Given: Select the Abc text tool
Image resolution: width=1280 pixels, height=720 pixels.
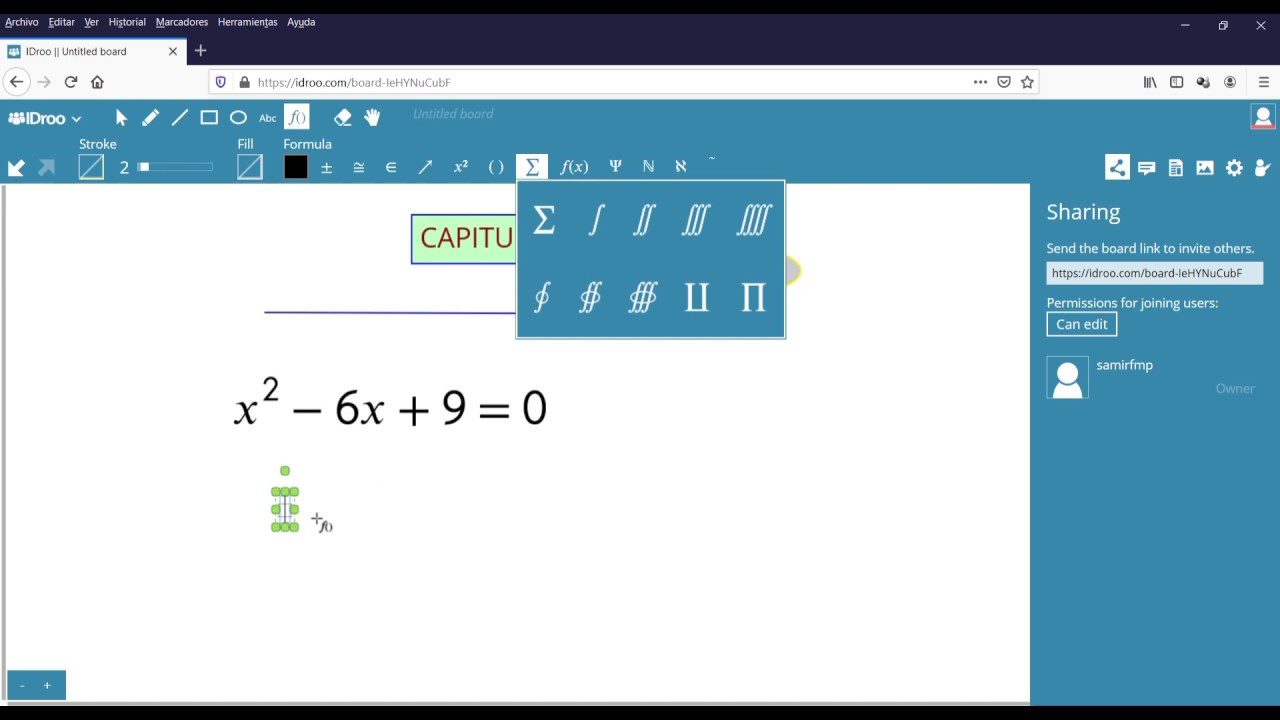Looking at the screenshot, I should pyautogui.click(x=268, y=118).
